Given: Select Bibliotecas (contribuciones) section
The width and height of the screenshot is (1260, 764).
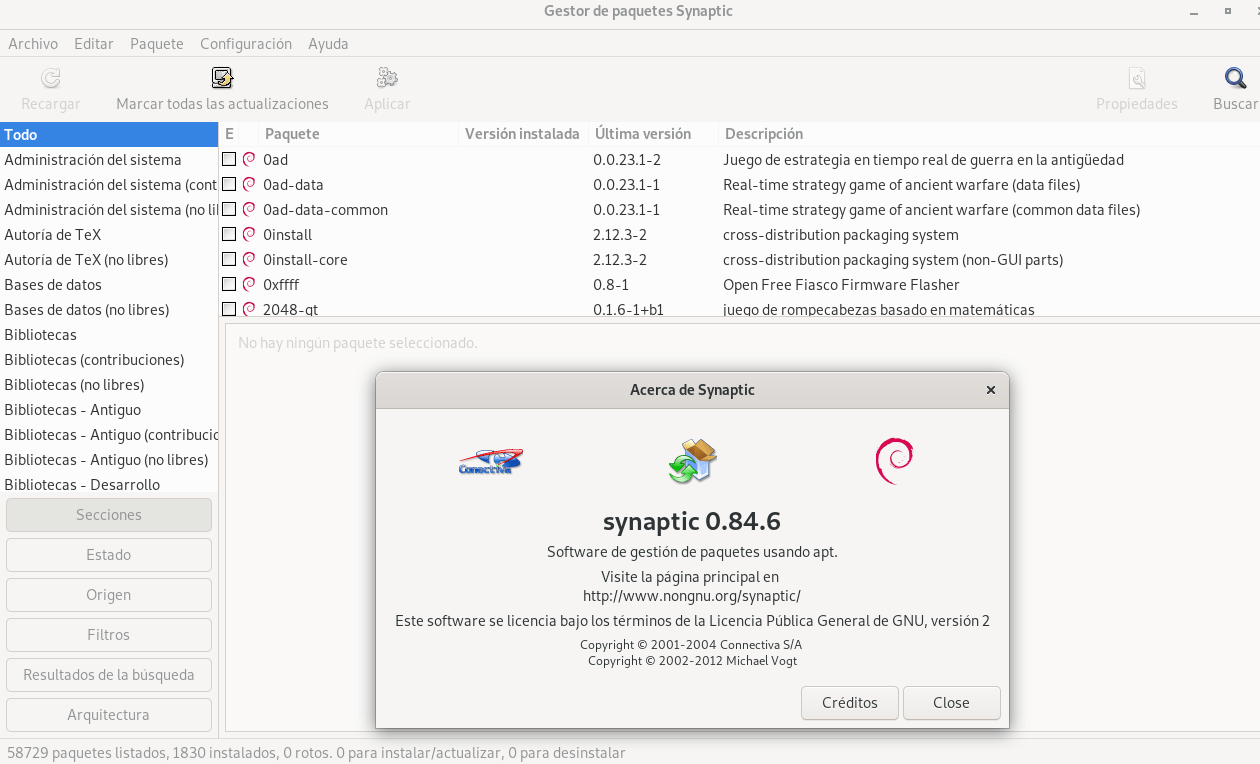Looking at the screenshot, I should pos(109,360).
